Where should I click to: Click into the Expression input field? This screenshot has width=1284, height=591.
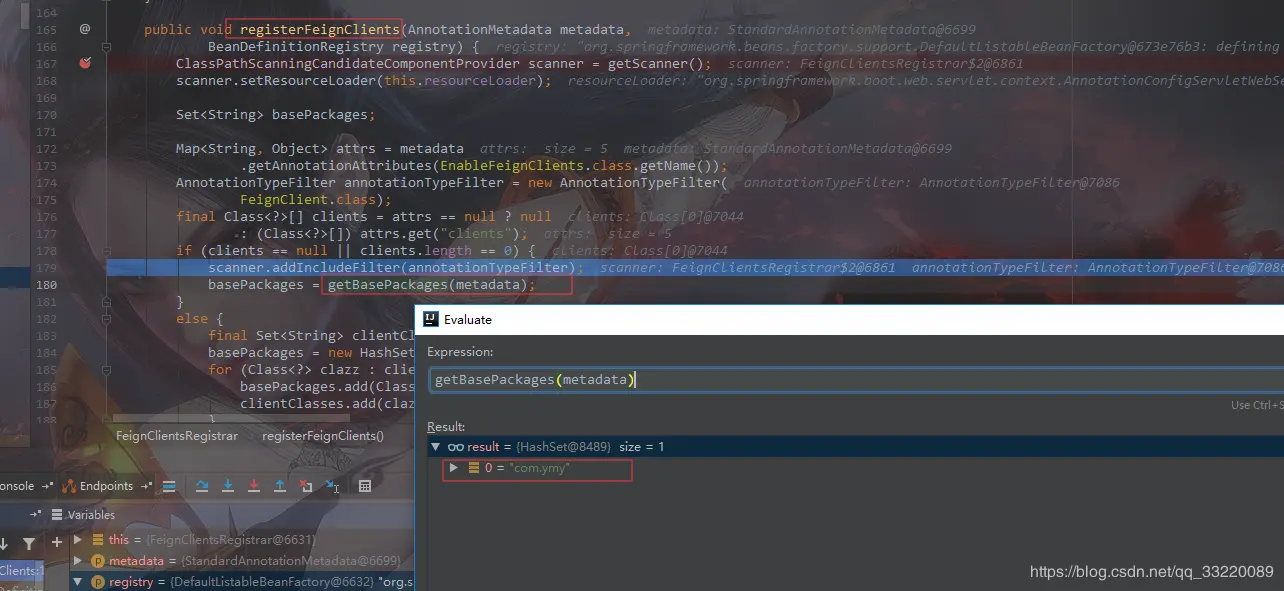[857, 380]
